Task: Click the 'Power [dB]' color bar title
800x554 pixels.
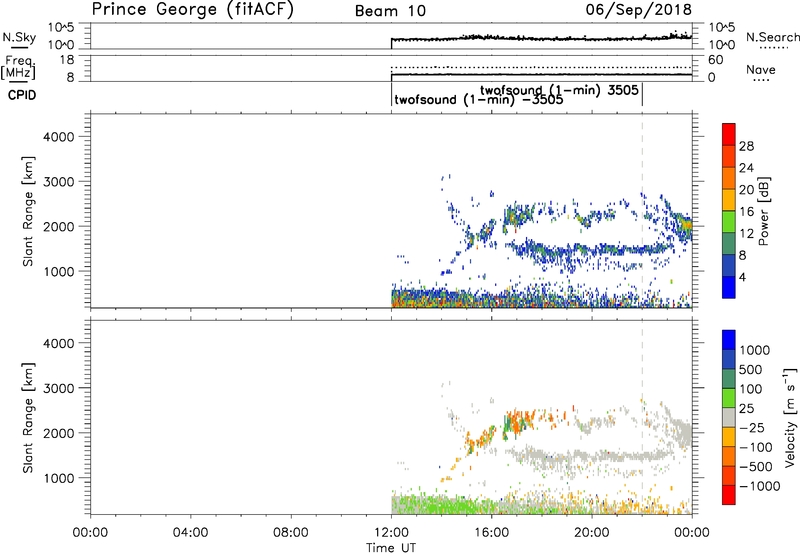Action: [764, 211]
